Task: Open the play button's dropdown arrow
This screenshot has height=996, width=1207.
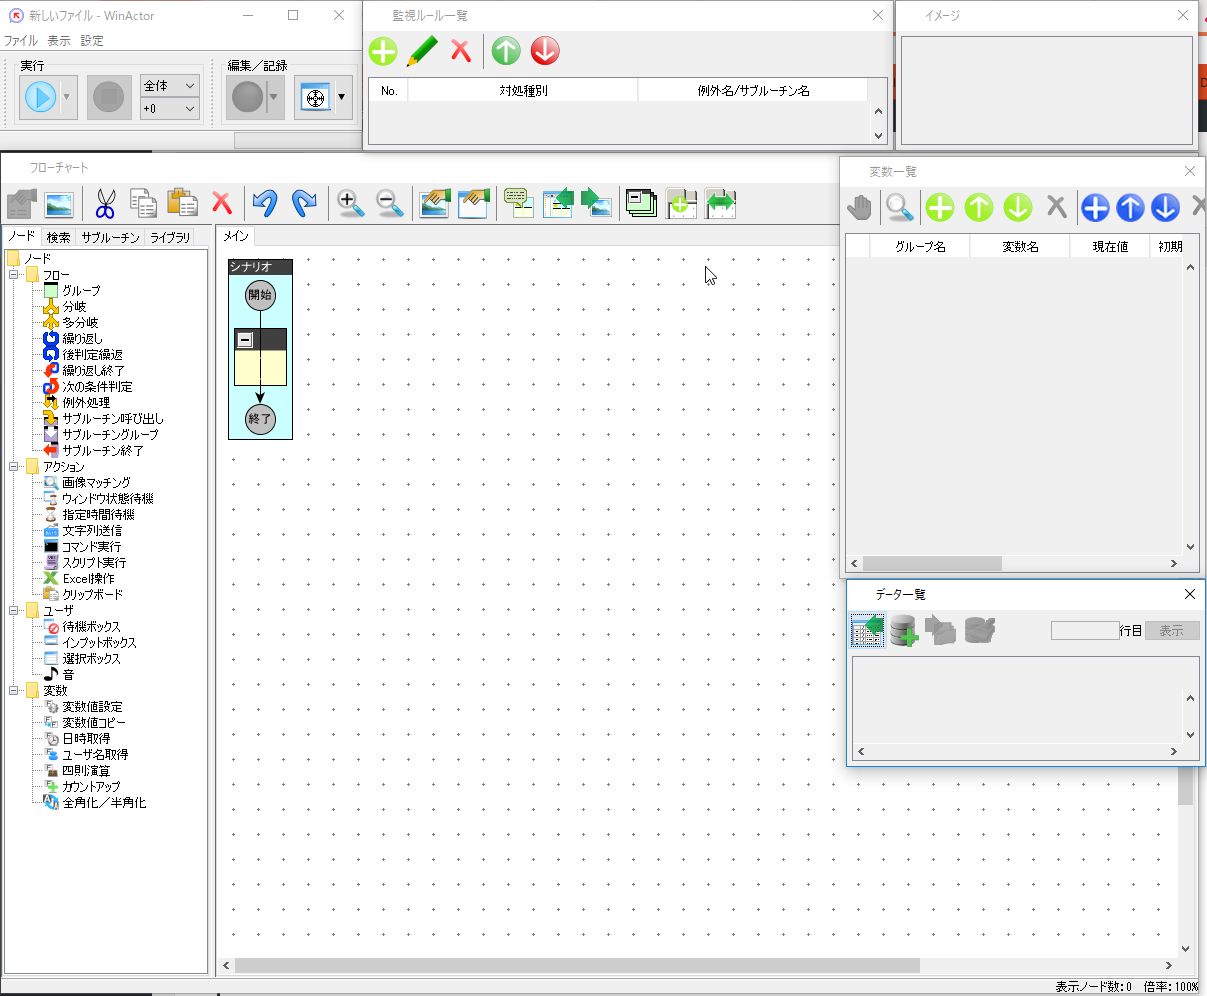Action: tap(67, 98)
